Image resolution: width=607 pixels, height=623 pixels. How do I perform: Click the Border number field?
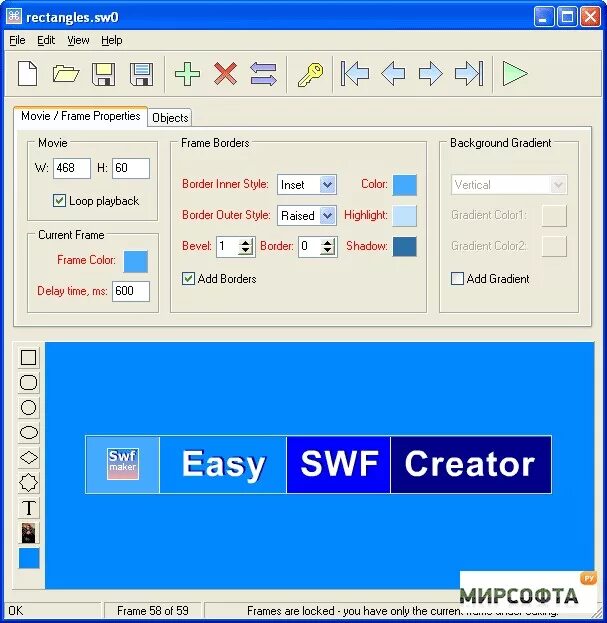[x=310, y=246]
